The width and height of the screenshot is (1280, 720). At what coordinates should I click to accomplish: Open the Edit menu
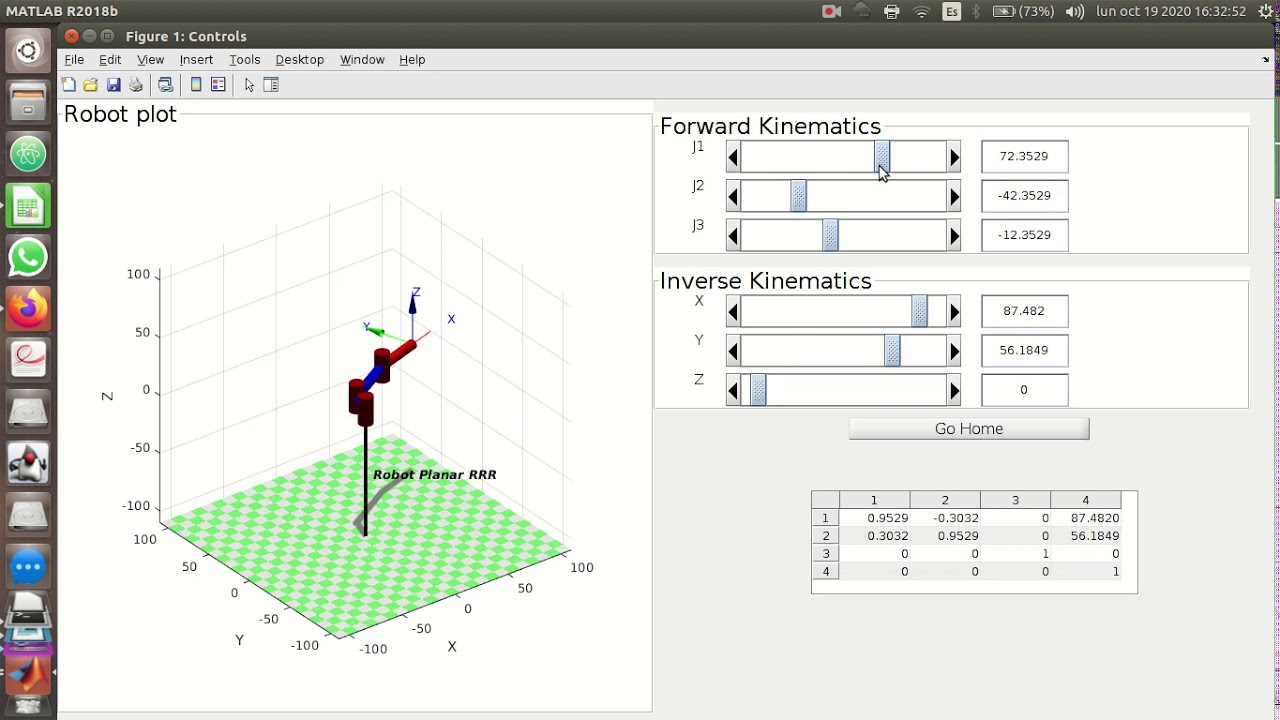tap(110, 60)
